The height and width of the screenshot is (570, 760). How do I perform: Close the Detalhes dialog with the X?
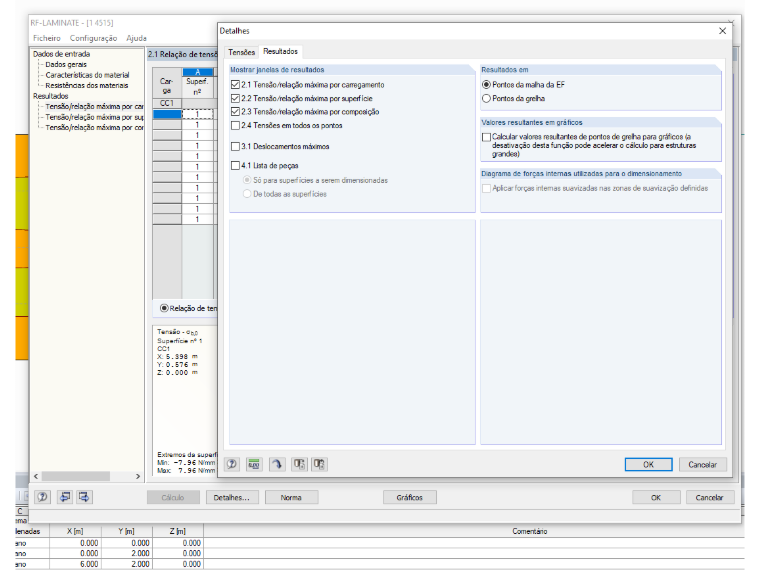(x=722, y=31)
